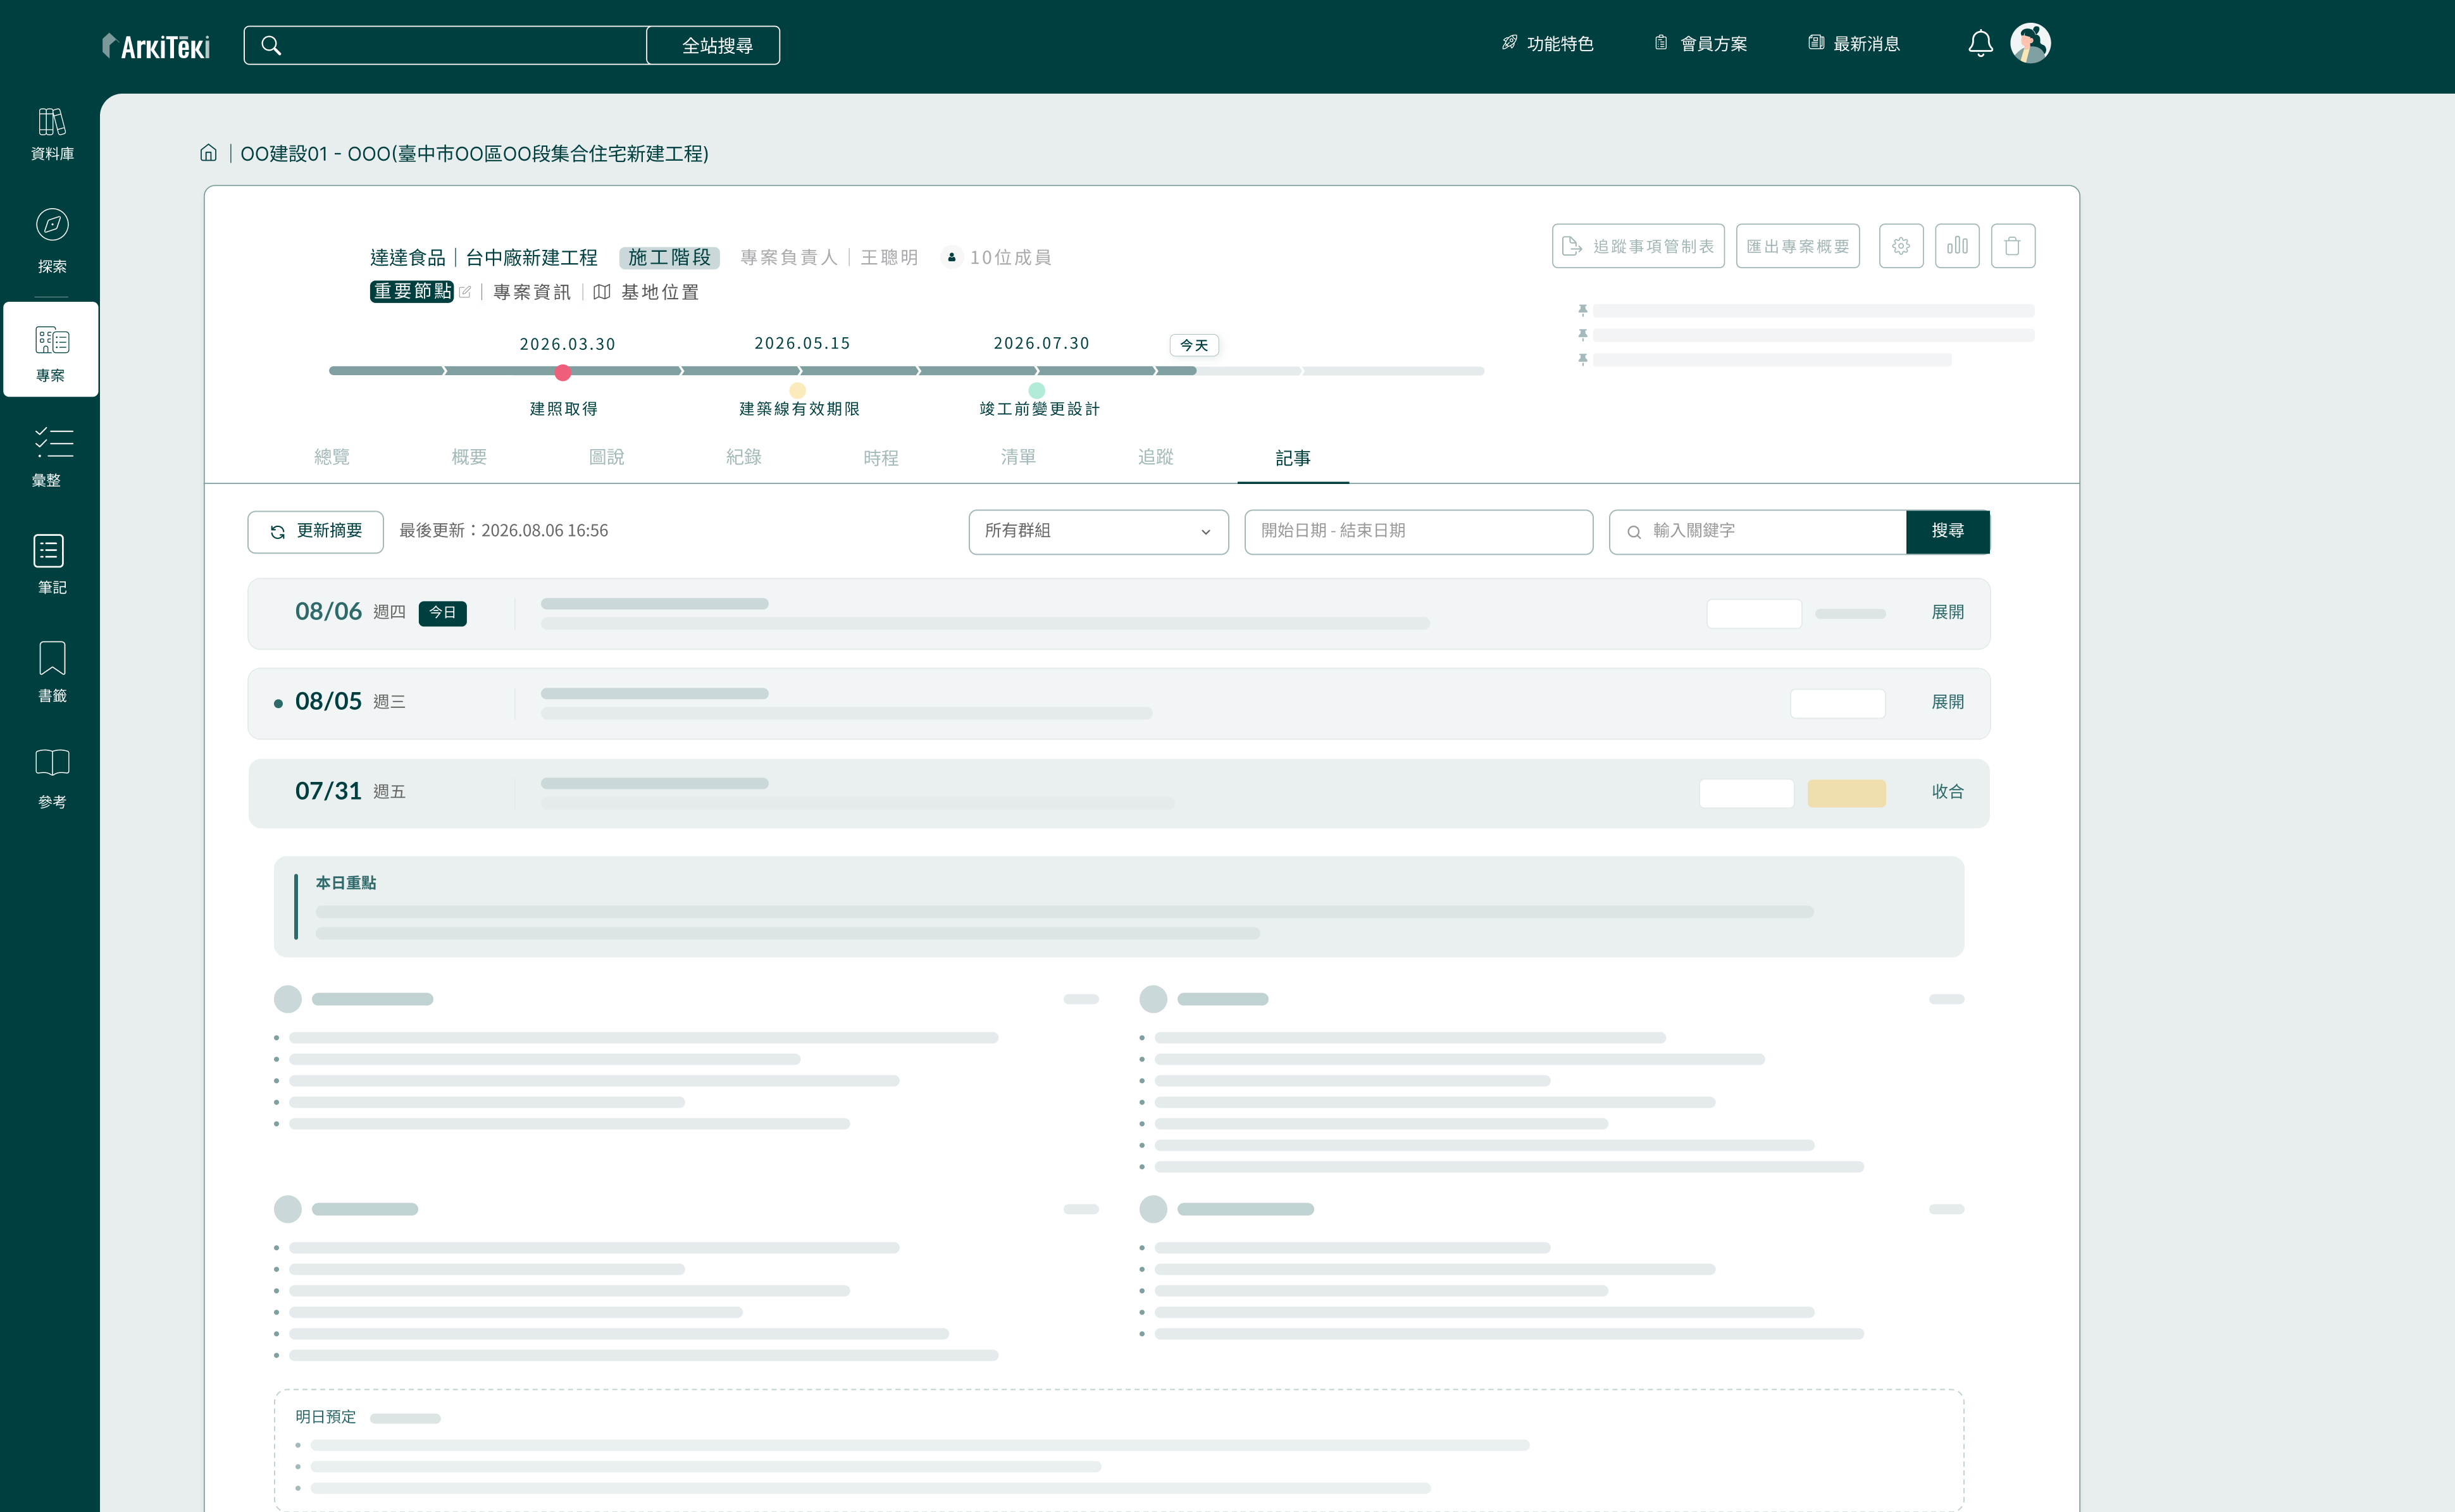Open the user avatar menu

(2030, 43)
